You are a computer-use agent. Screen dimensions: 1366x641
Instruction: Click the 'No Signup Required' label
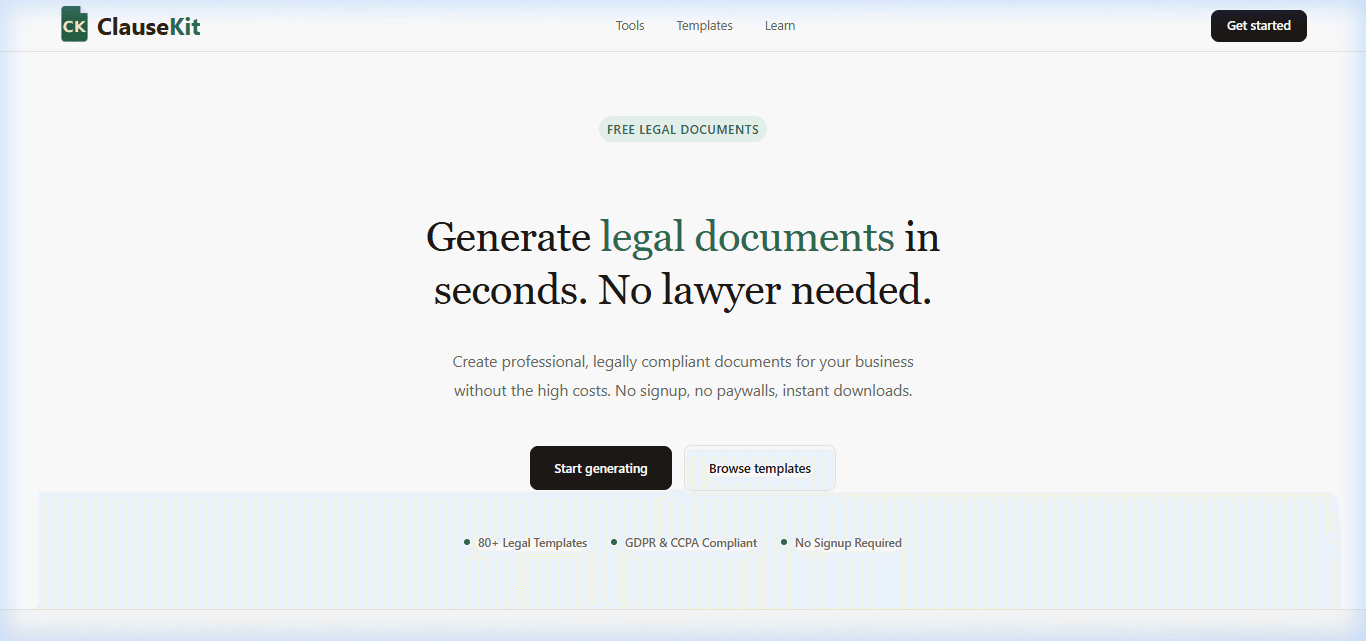(x=848, y=543)
